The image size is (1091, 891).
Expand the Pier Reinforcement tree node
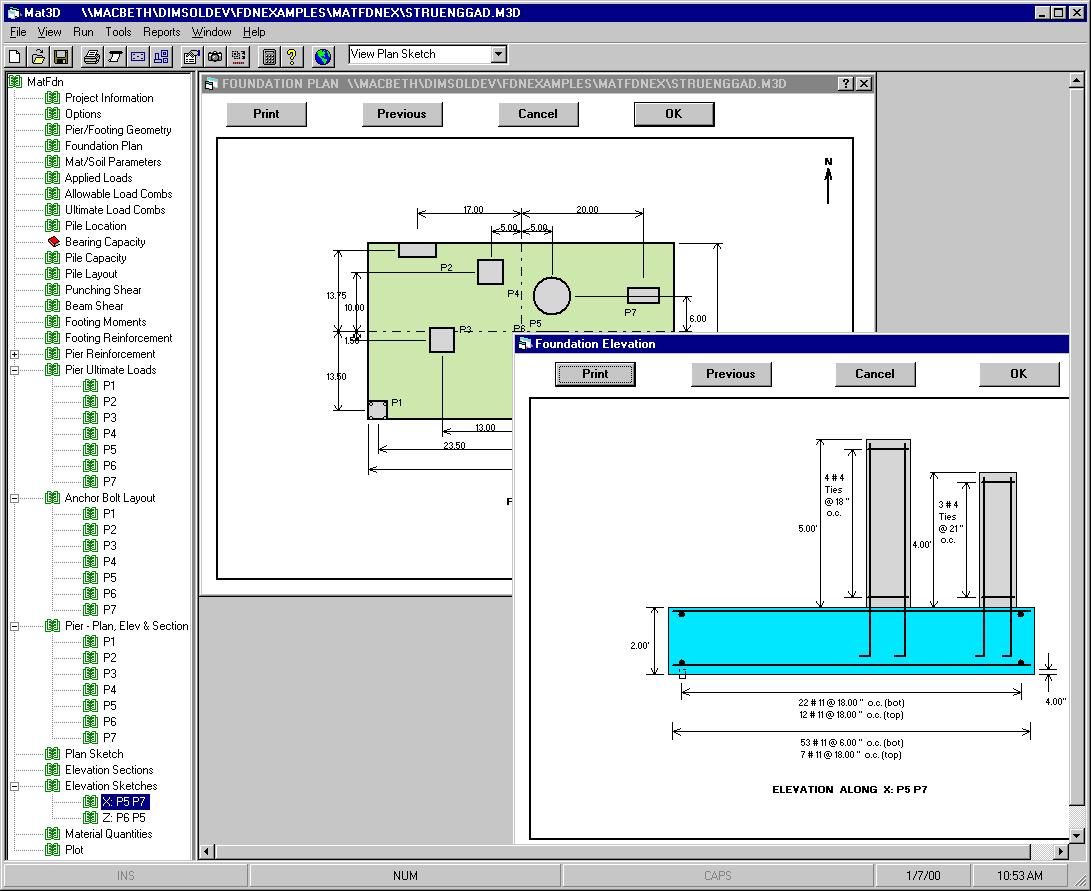coord(15,354)
